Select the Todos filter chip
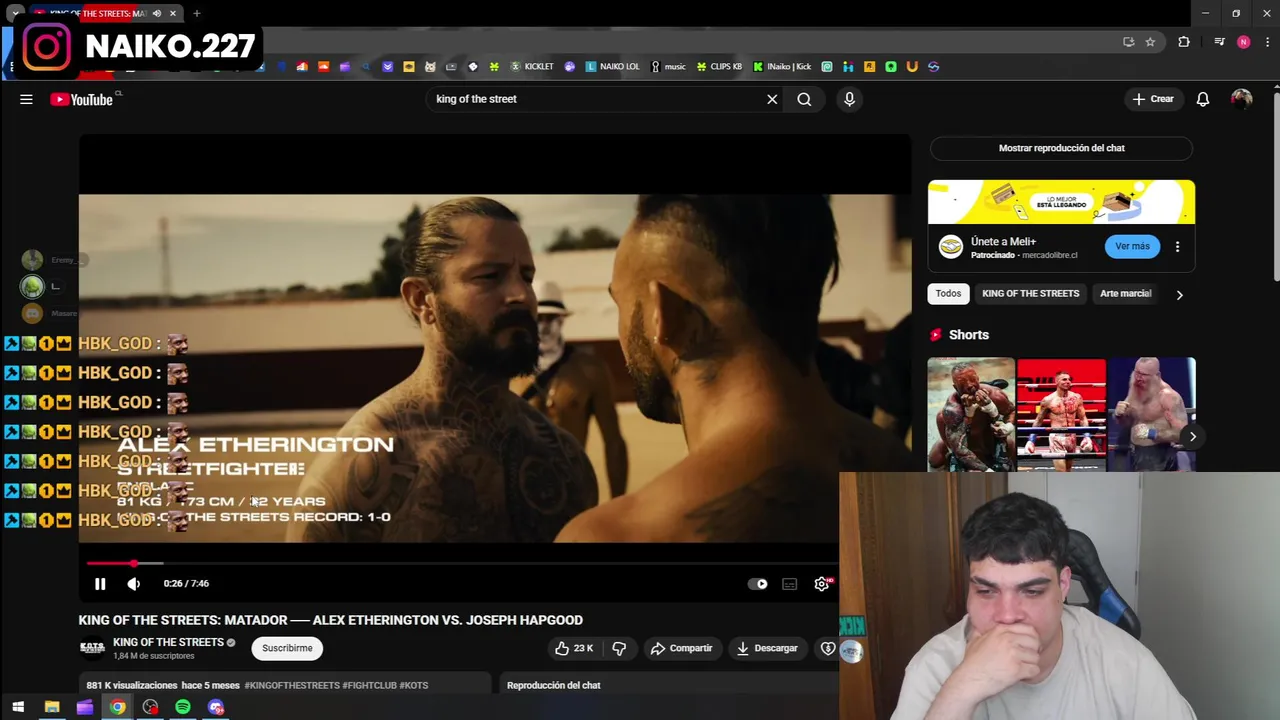The image size is (1280, 720). (x=948, y=294)
